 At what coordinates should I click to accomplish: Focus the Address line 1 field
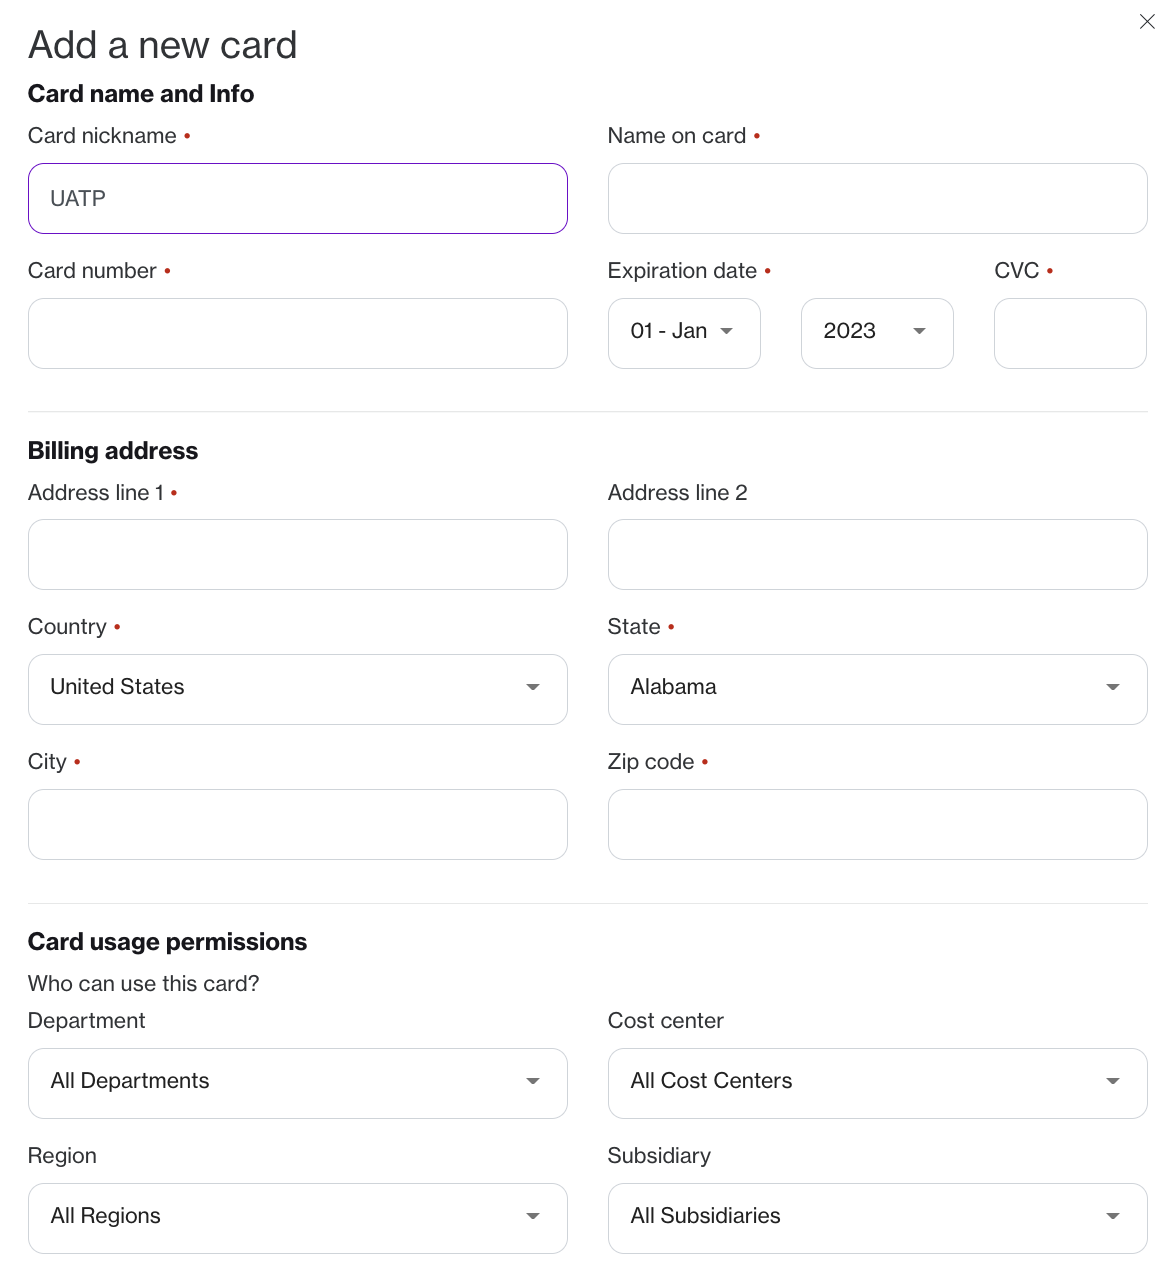pyautogui.click(x=297, y=555)
